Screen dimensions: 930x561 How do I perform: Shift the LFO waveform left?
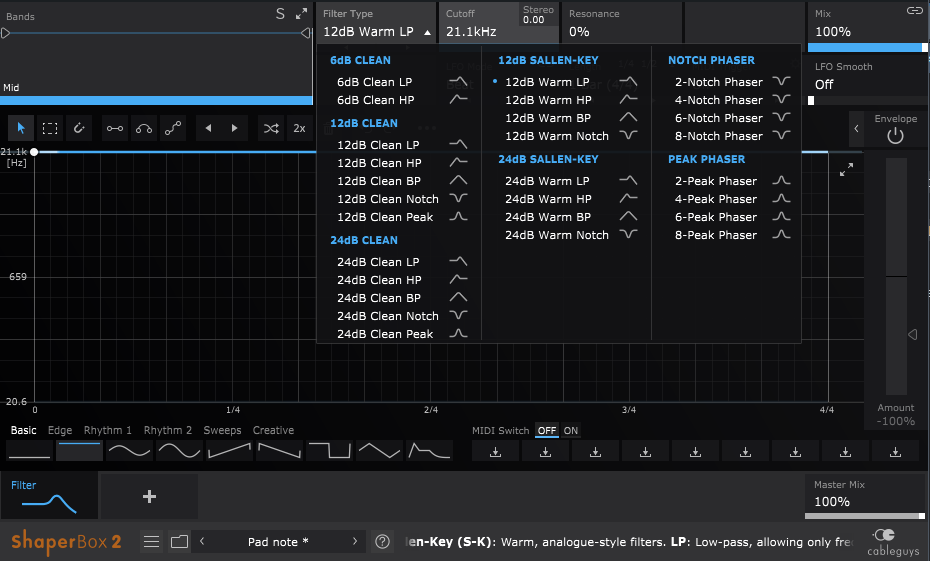tap(208, 128)
